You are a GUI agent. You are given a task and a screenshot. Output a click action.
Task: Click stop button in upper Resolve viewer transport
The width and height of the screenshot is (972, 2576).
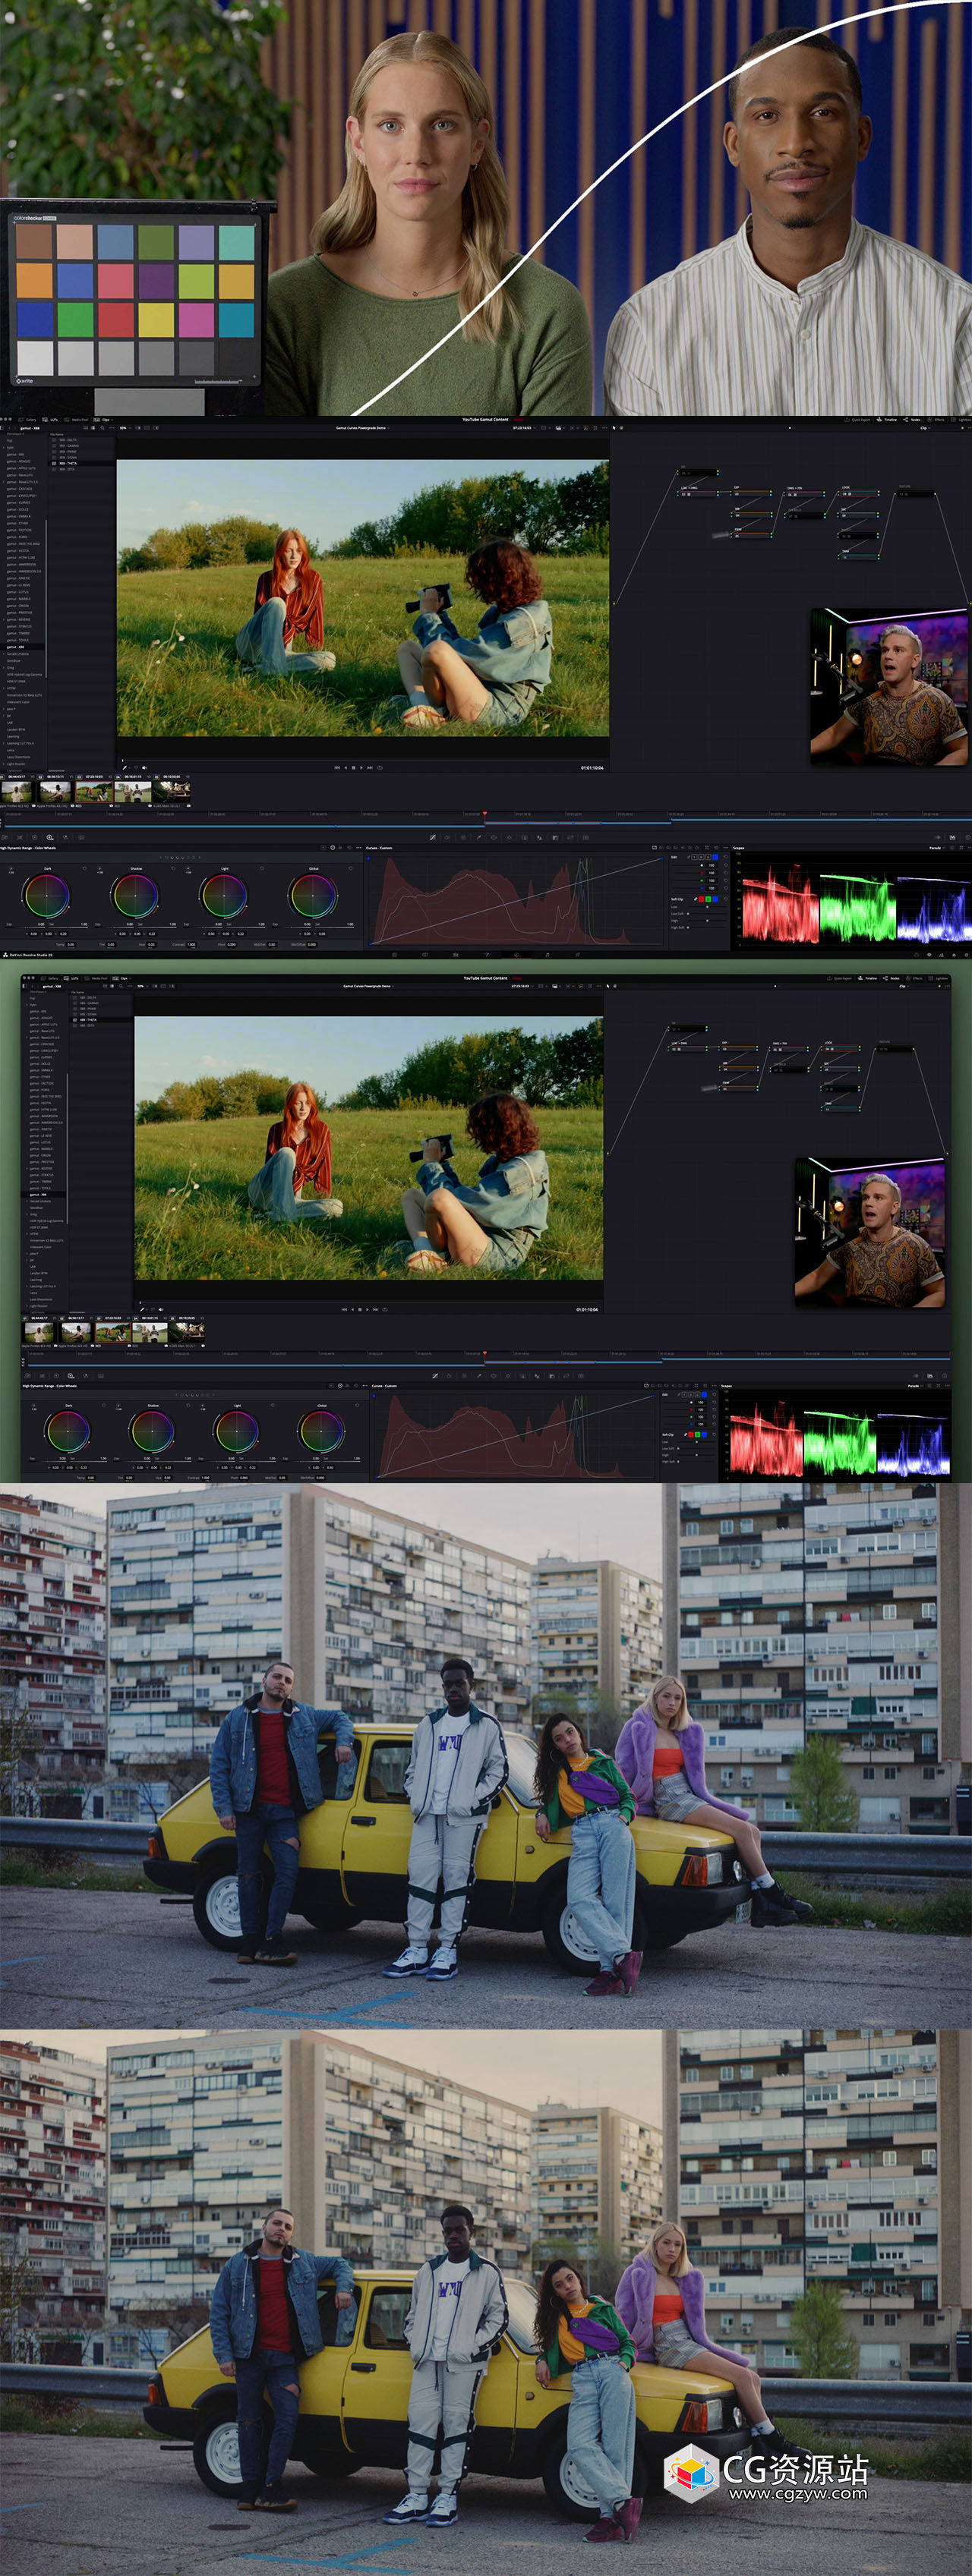coord(353,768)
